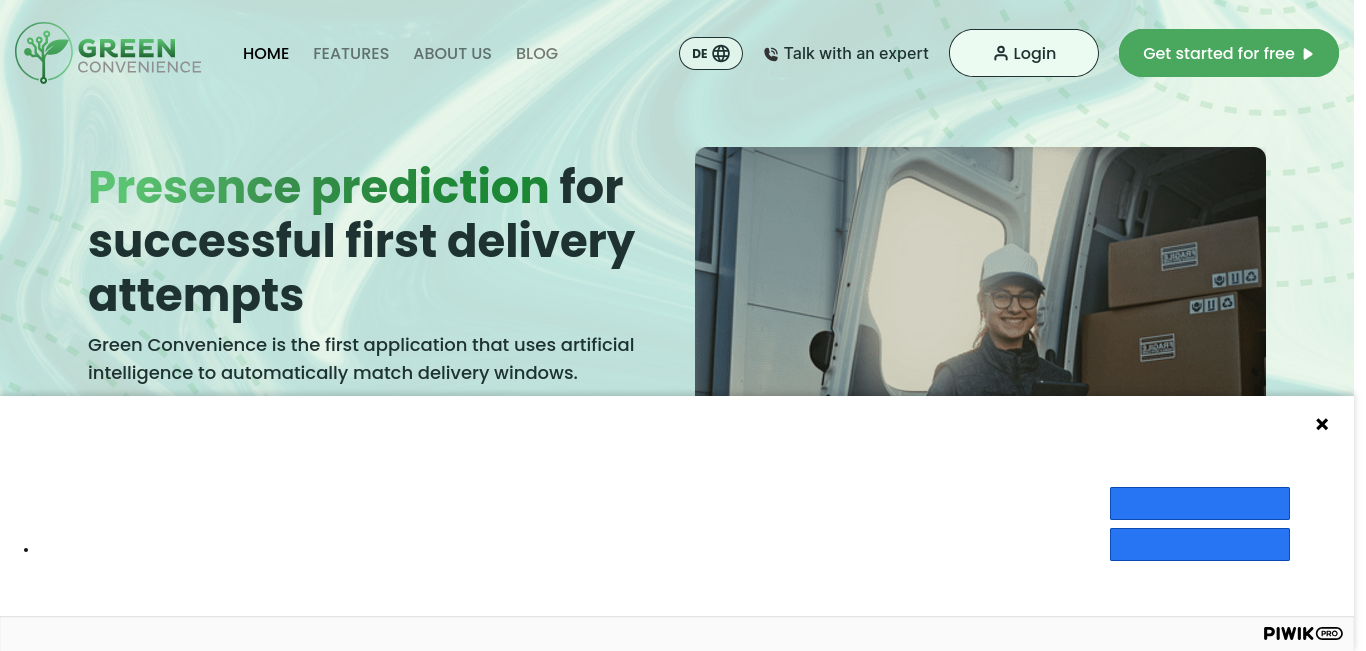The width and height of the screenshot is (1366, 651).
Task: Navigate to the BLOG page
Action: click(x=537, y=54)
